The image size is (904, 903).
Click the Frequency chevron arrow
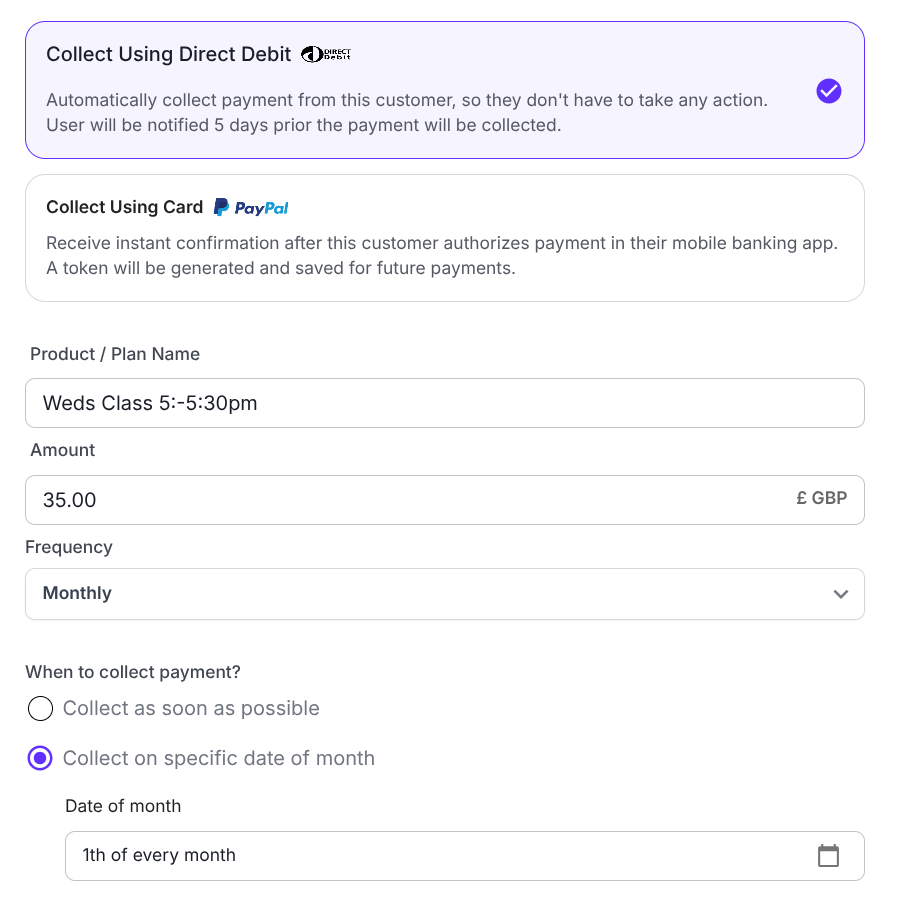(840, 594)
